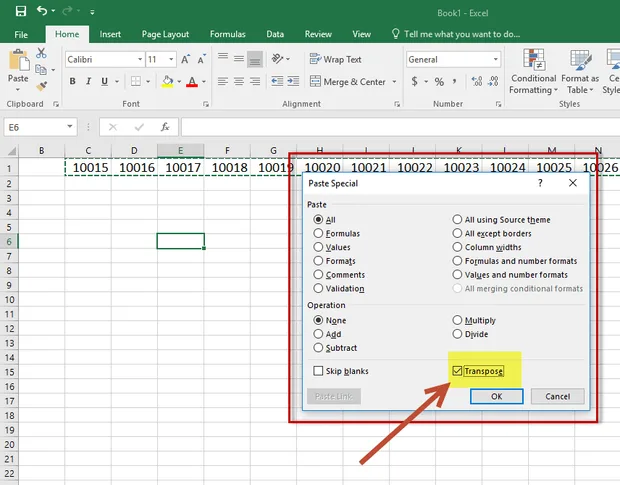Click the Increase Font Size icon
This screenshot has height=485, width=620.
185,59
